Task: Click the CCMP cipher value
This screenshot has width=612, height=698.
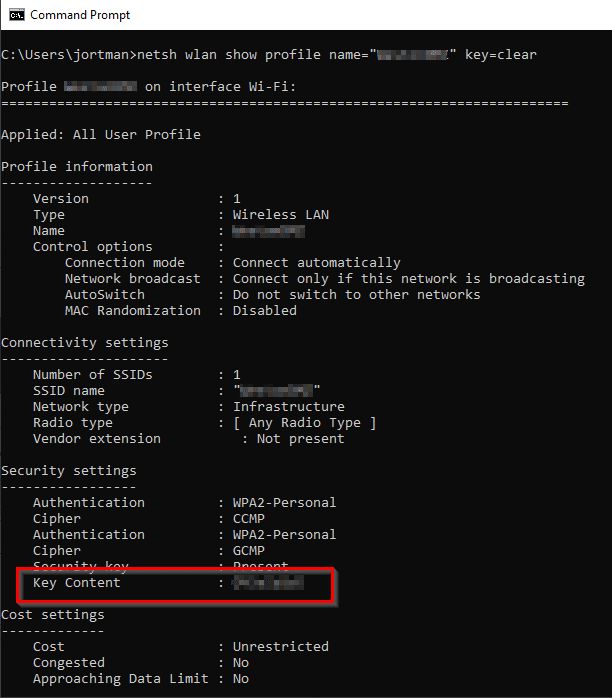Action: click(x=249, y=519)
